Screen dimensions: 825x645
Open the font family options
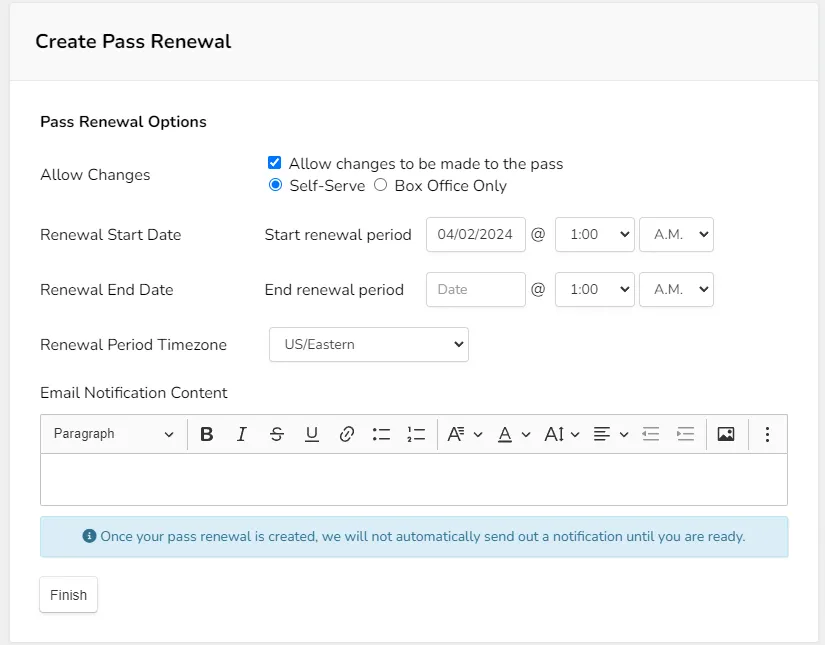465,434
